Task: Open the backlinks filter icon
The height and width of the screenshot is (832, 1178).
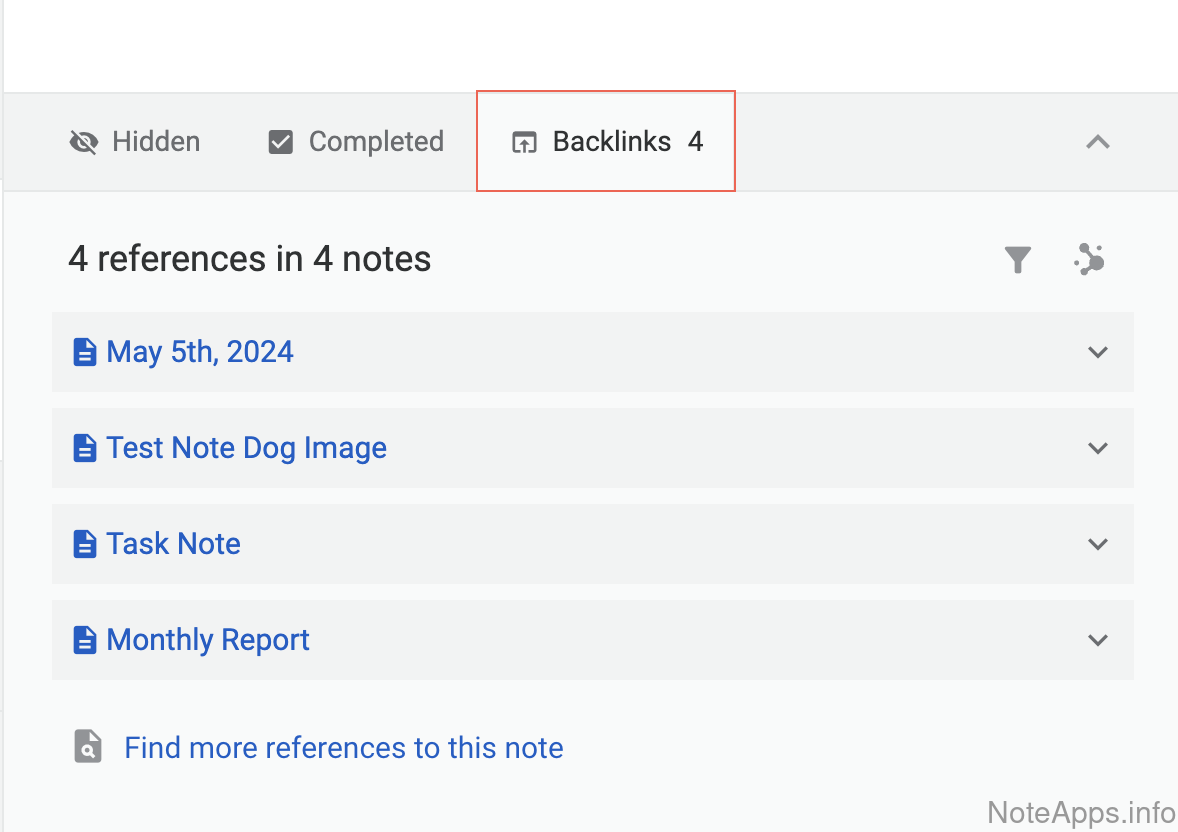Action: coord(1017,260)
